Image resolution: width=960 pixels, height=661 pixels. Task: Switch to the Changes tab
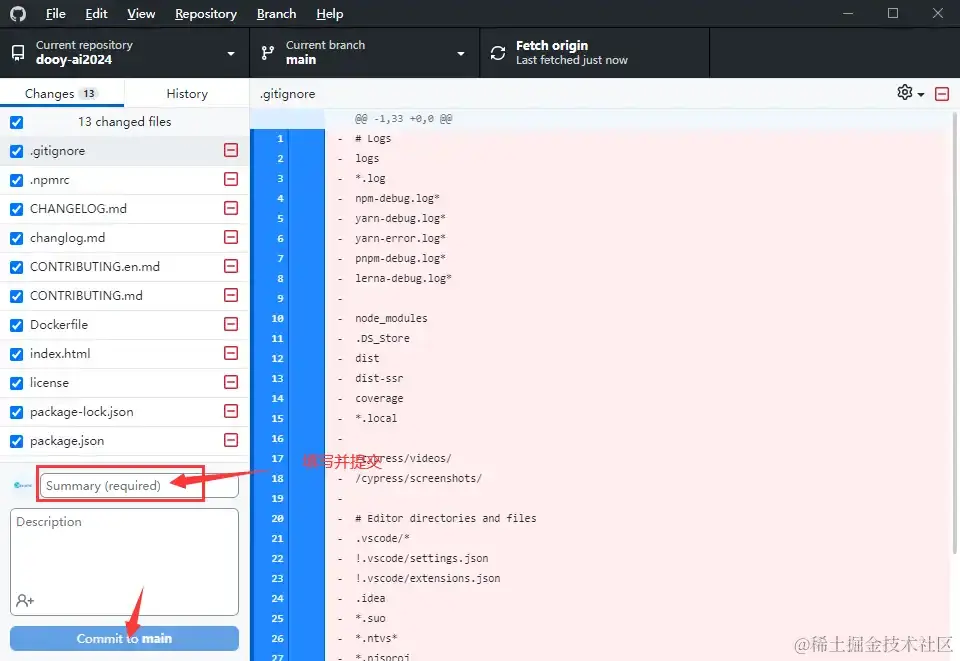[x=62, y=93]
